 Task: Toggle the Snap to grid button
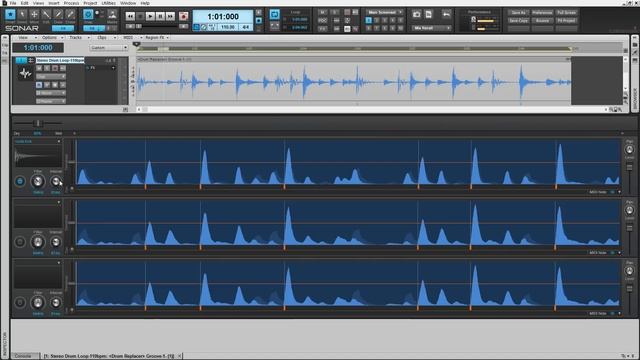(x=88, y=15)
